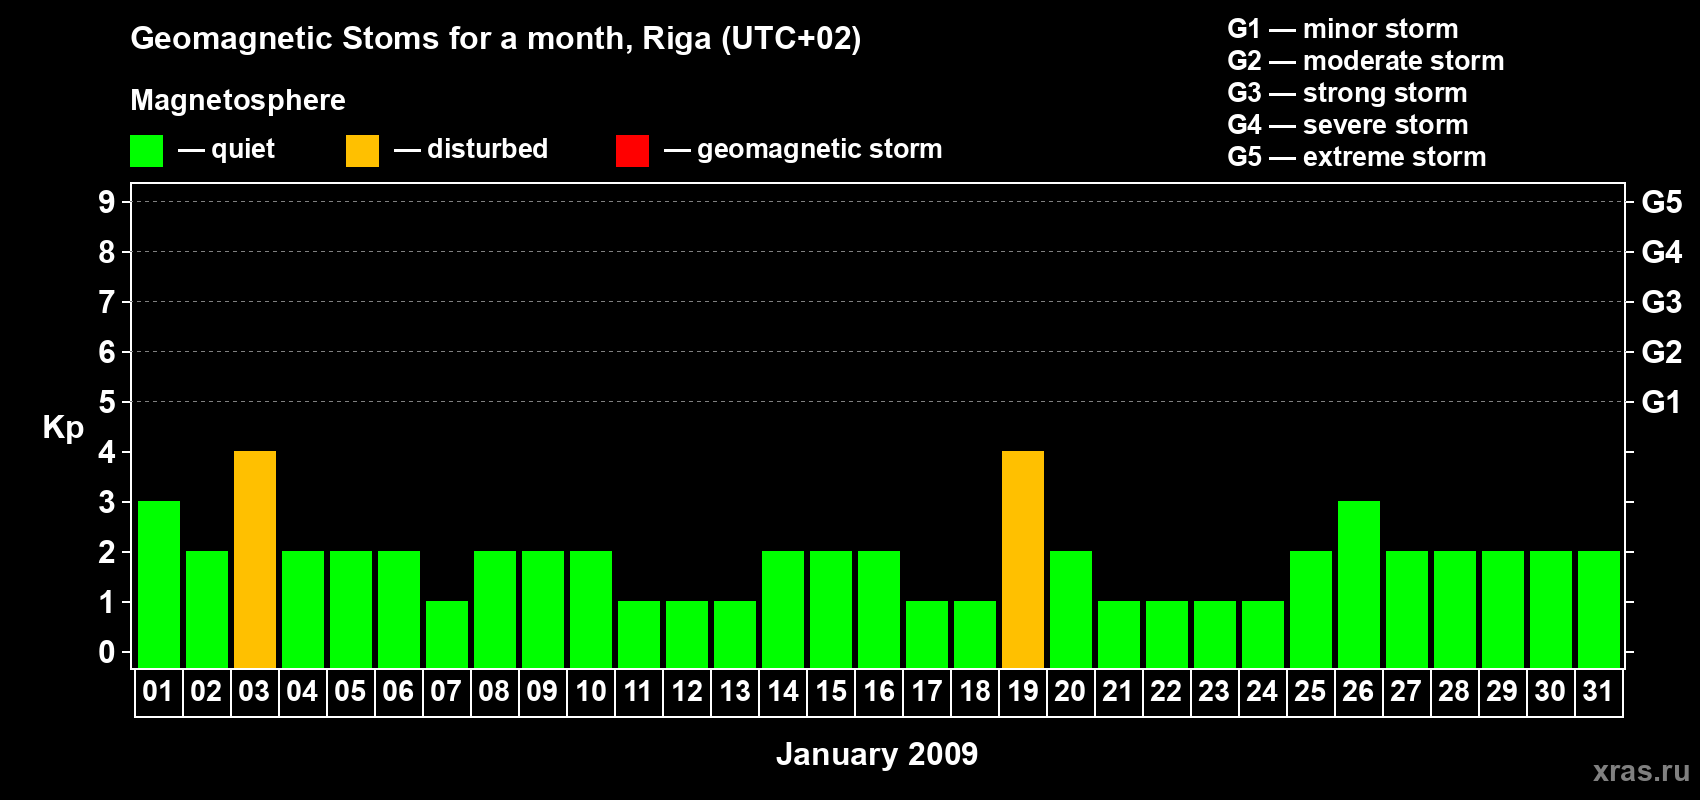Click the 'G2 — moderate storm' legend text

click(x=1365, y=61)
